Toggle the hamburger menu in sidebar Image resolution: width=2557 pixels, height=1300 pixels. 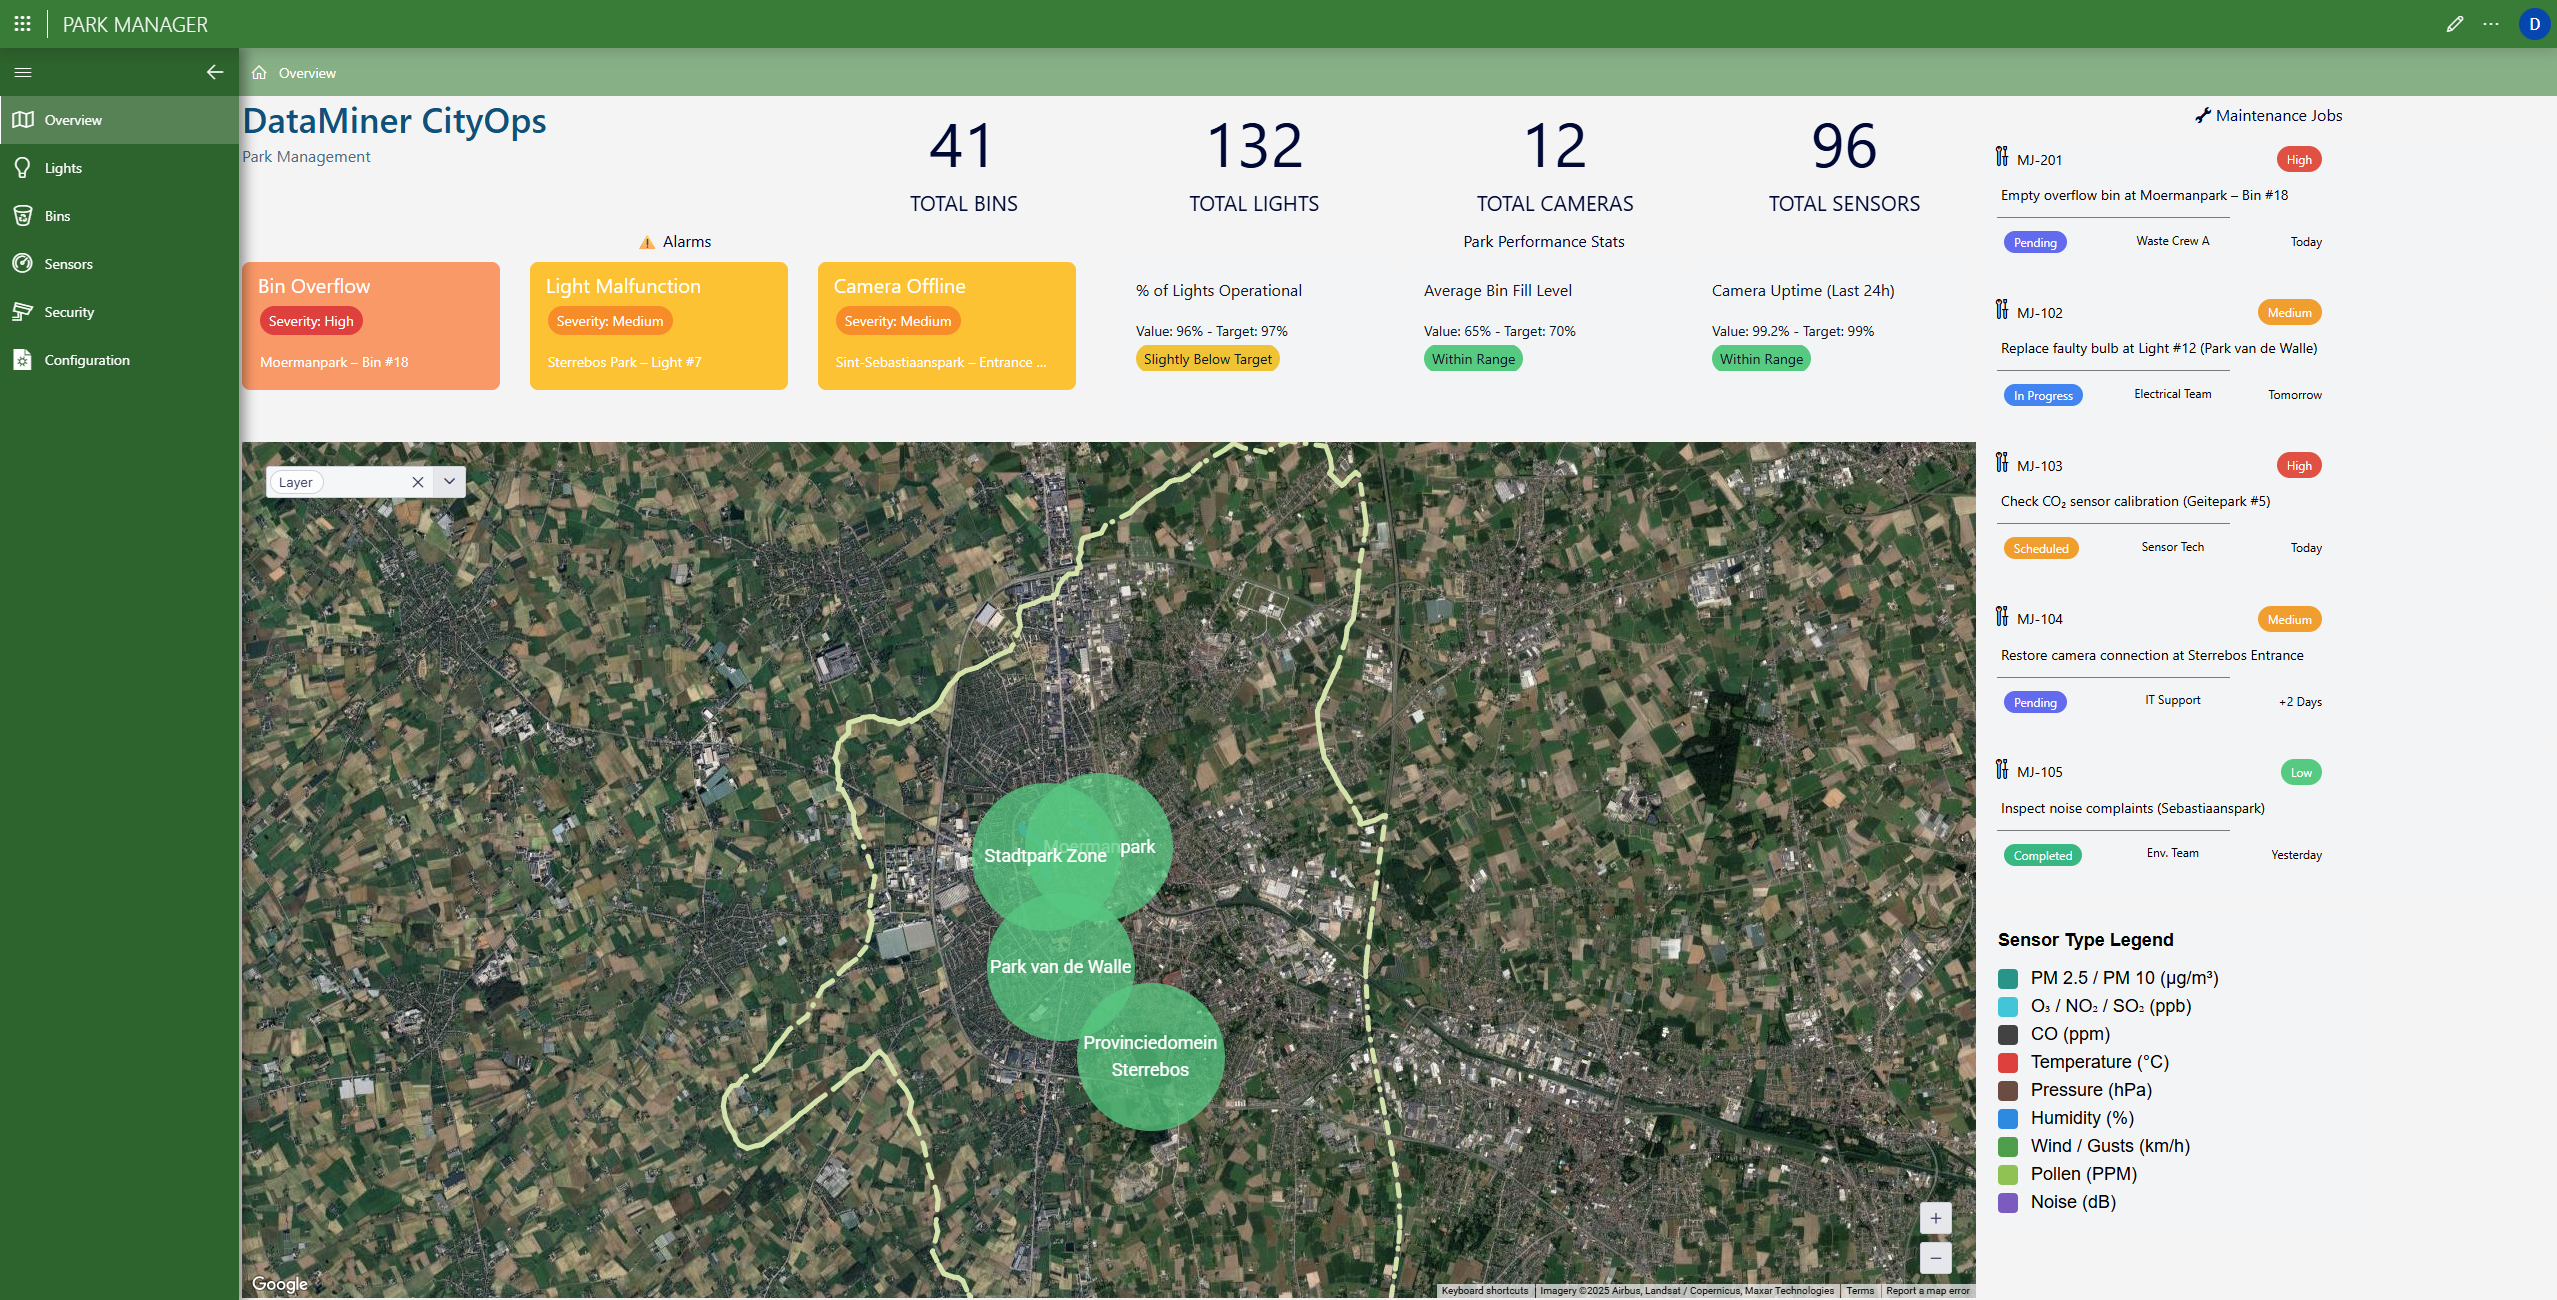pos(23,72)
